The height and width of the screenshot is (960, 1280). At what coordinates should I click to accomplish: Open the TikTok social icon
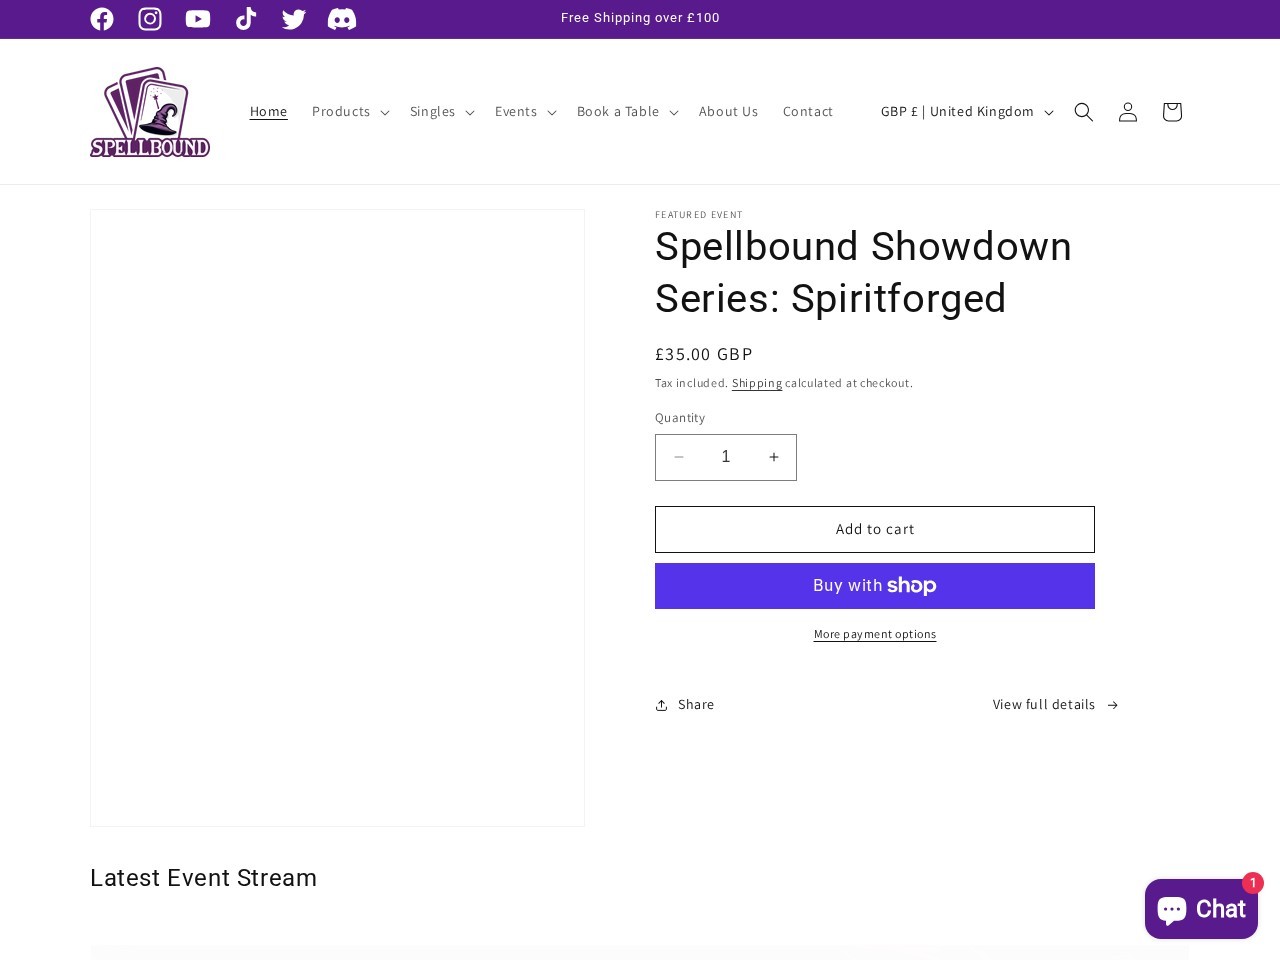[246, 19]
